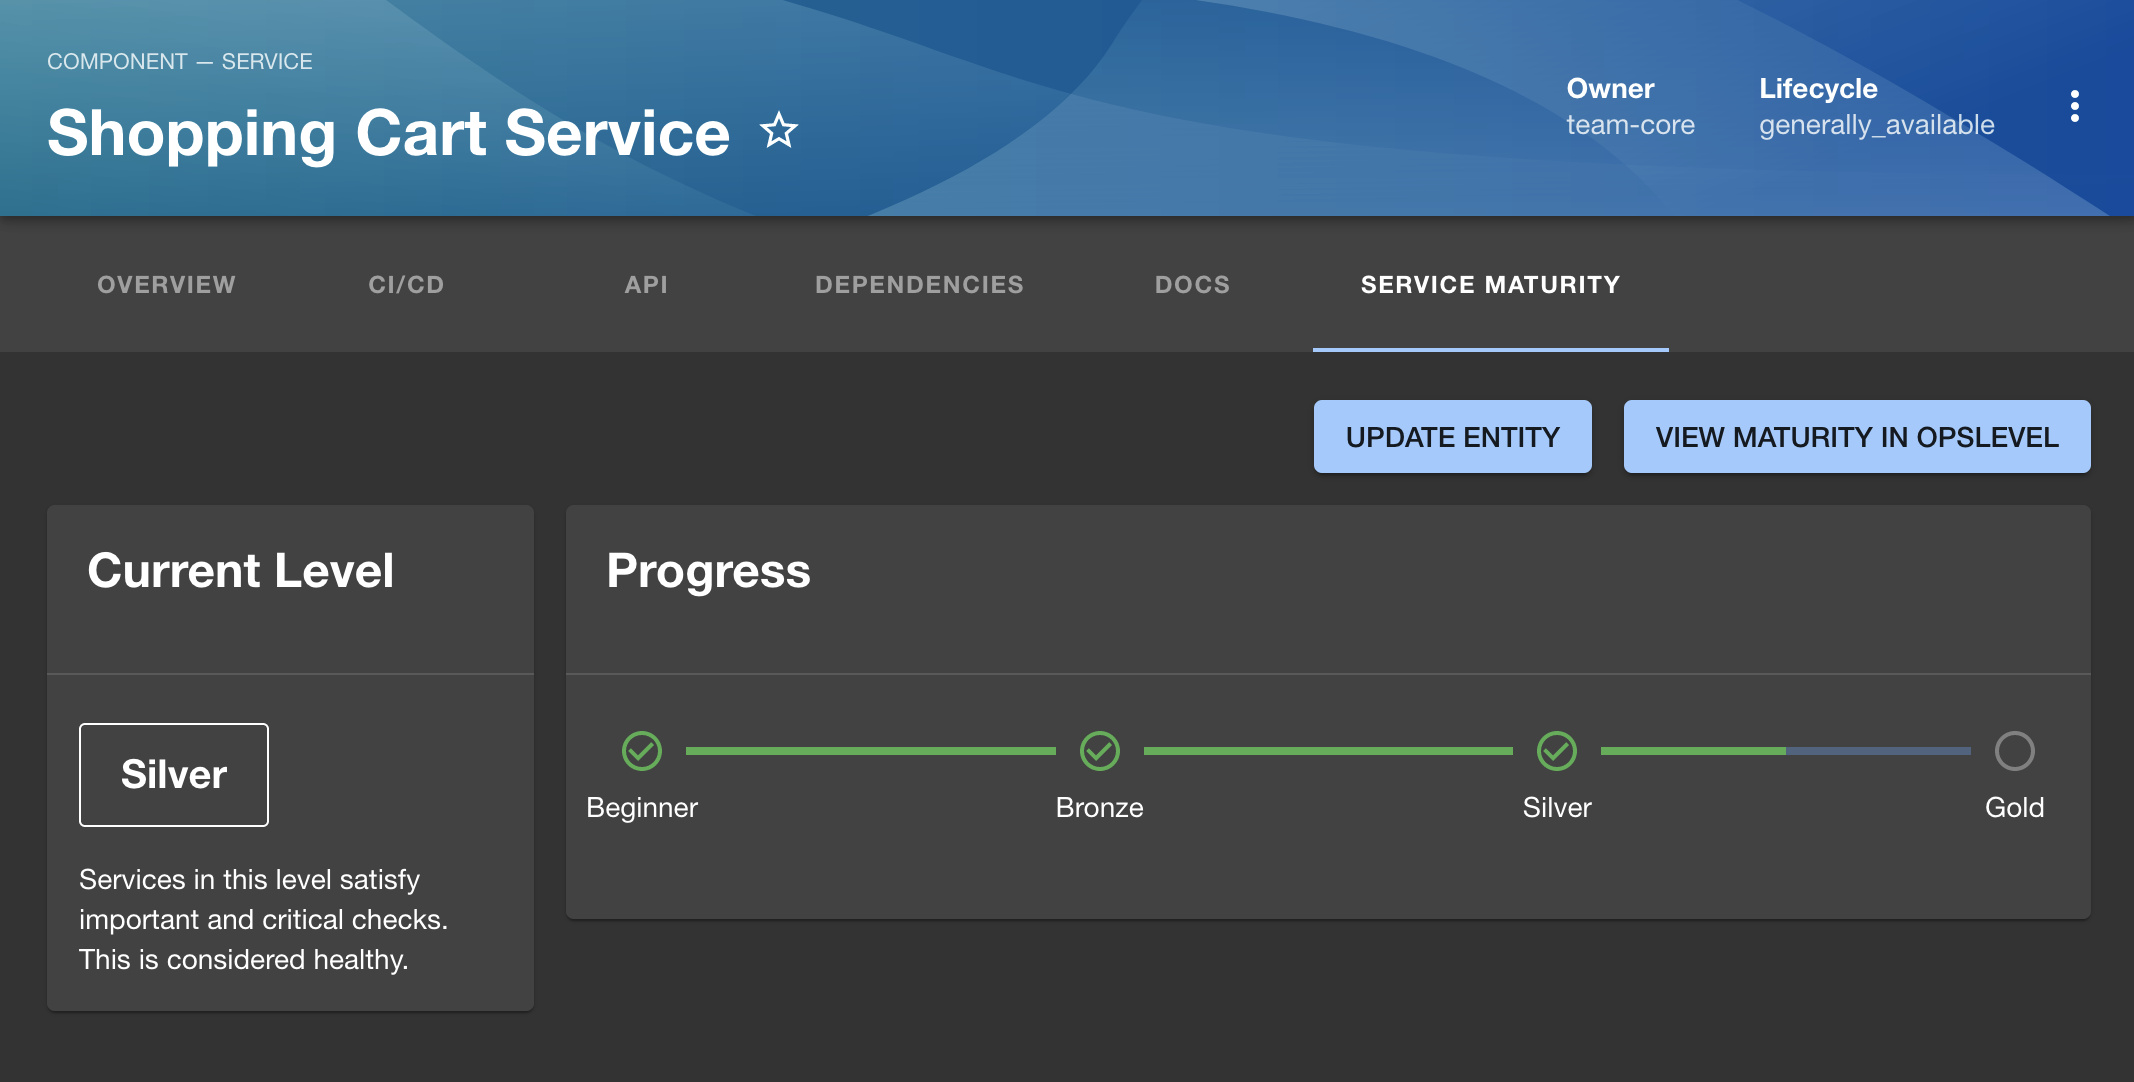Click the Gold level label
Viewport: 2134px width, 1082px height.
pos(2014,807)
